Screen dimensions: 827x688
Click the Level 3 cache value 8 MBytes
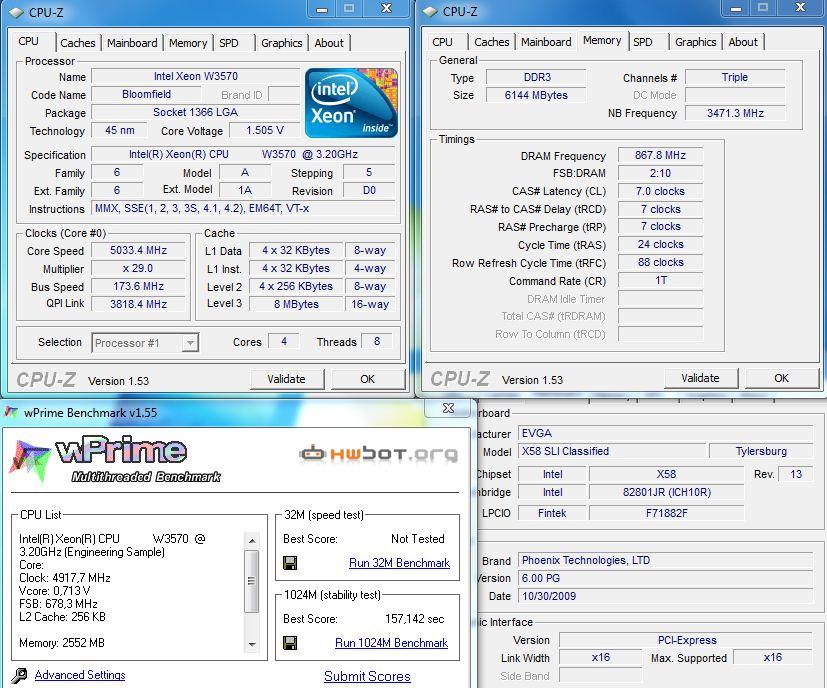click(296, 304)
